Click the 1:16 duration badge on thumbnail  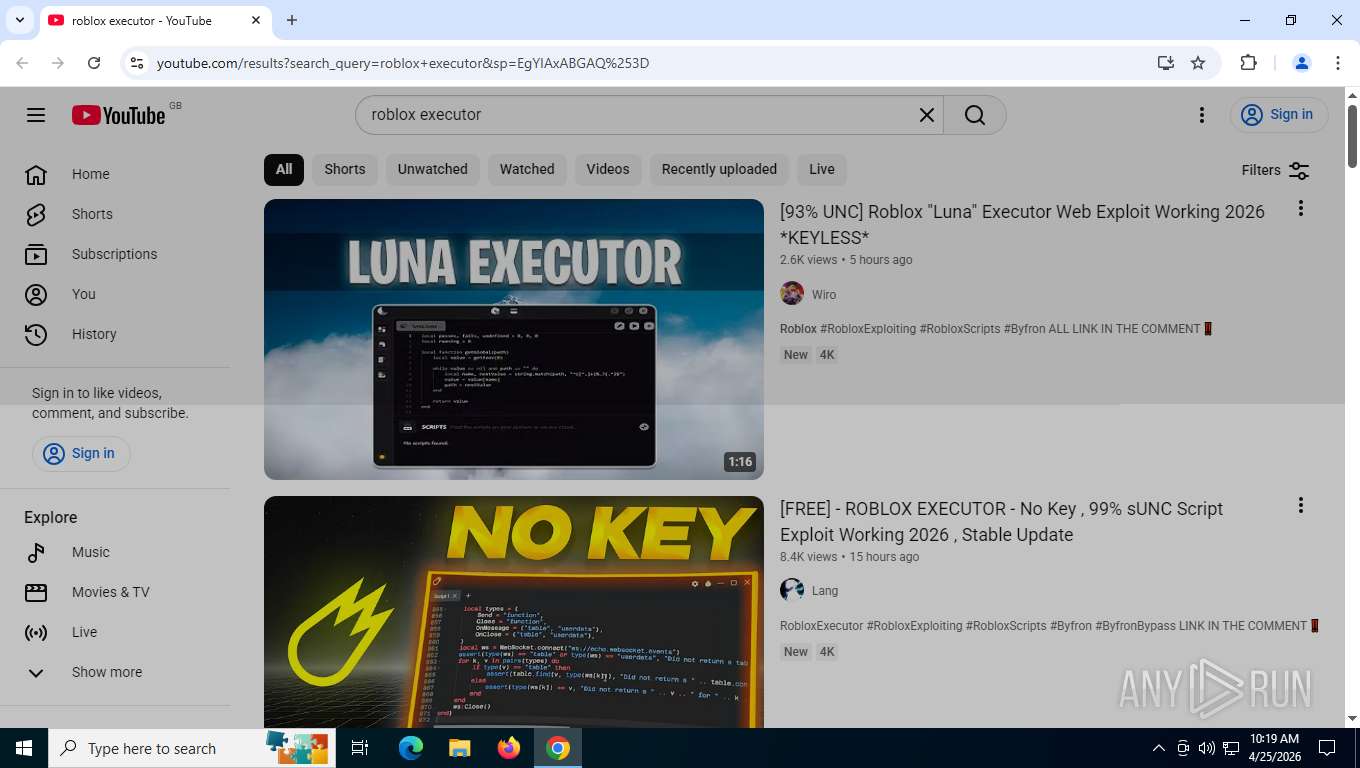click(740, 462)
